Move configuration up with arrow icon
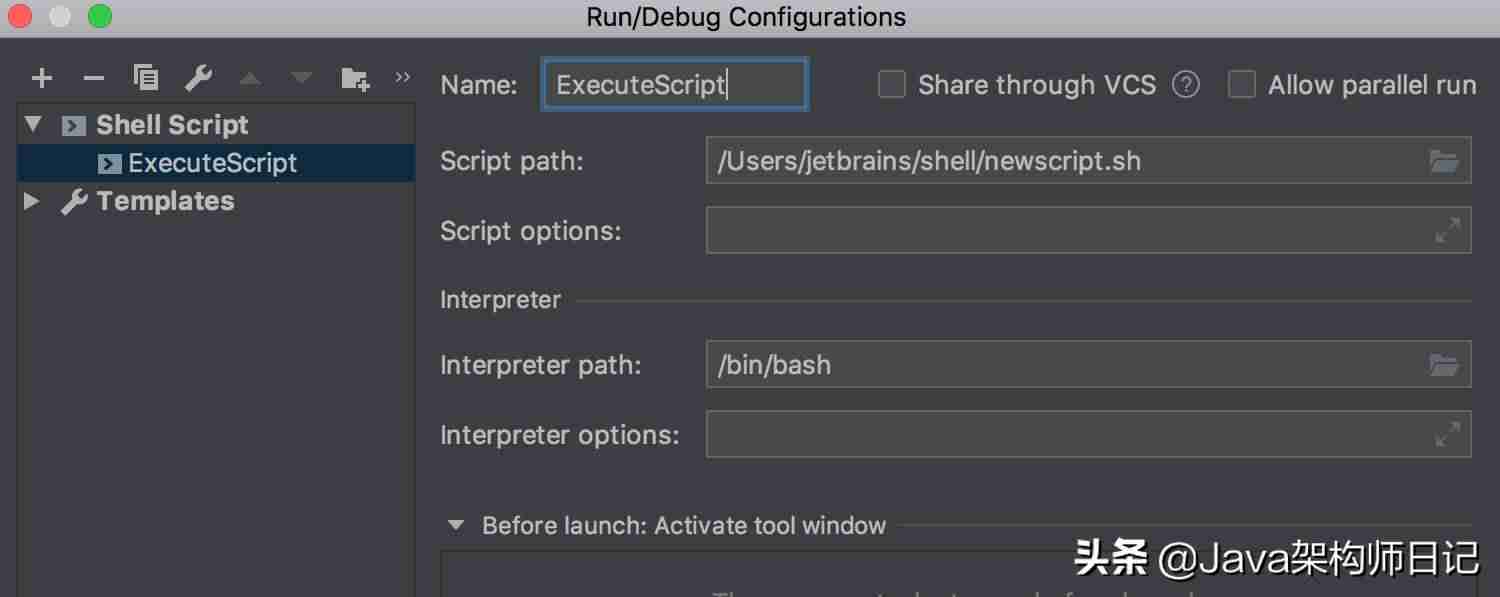 click(250, 78)
